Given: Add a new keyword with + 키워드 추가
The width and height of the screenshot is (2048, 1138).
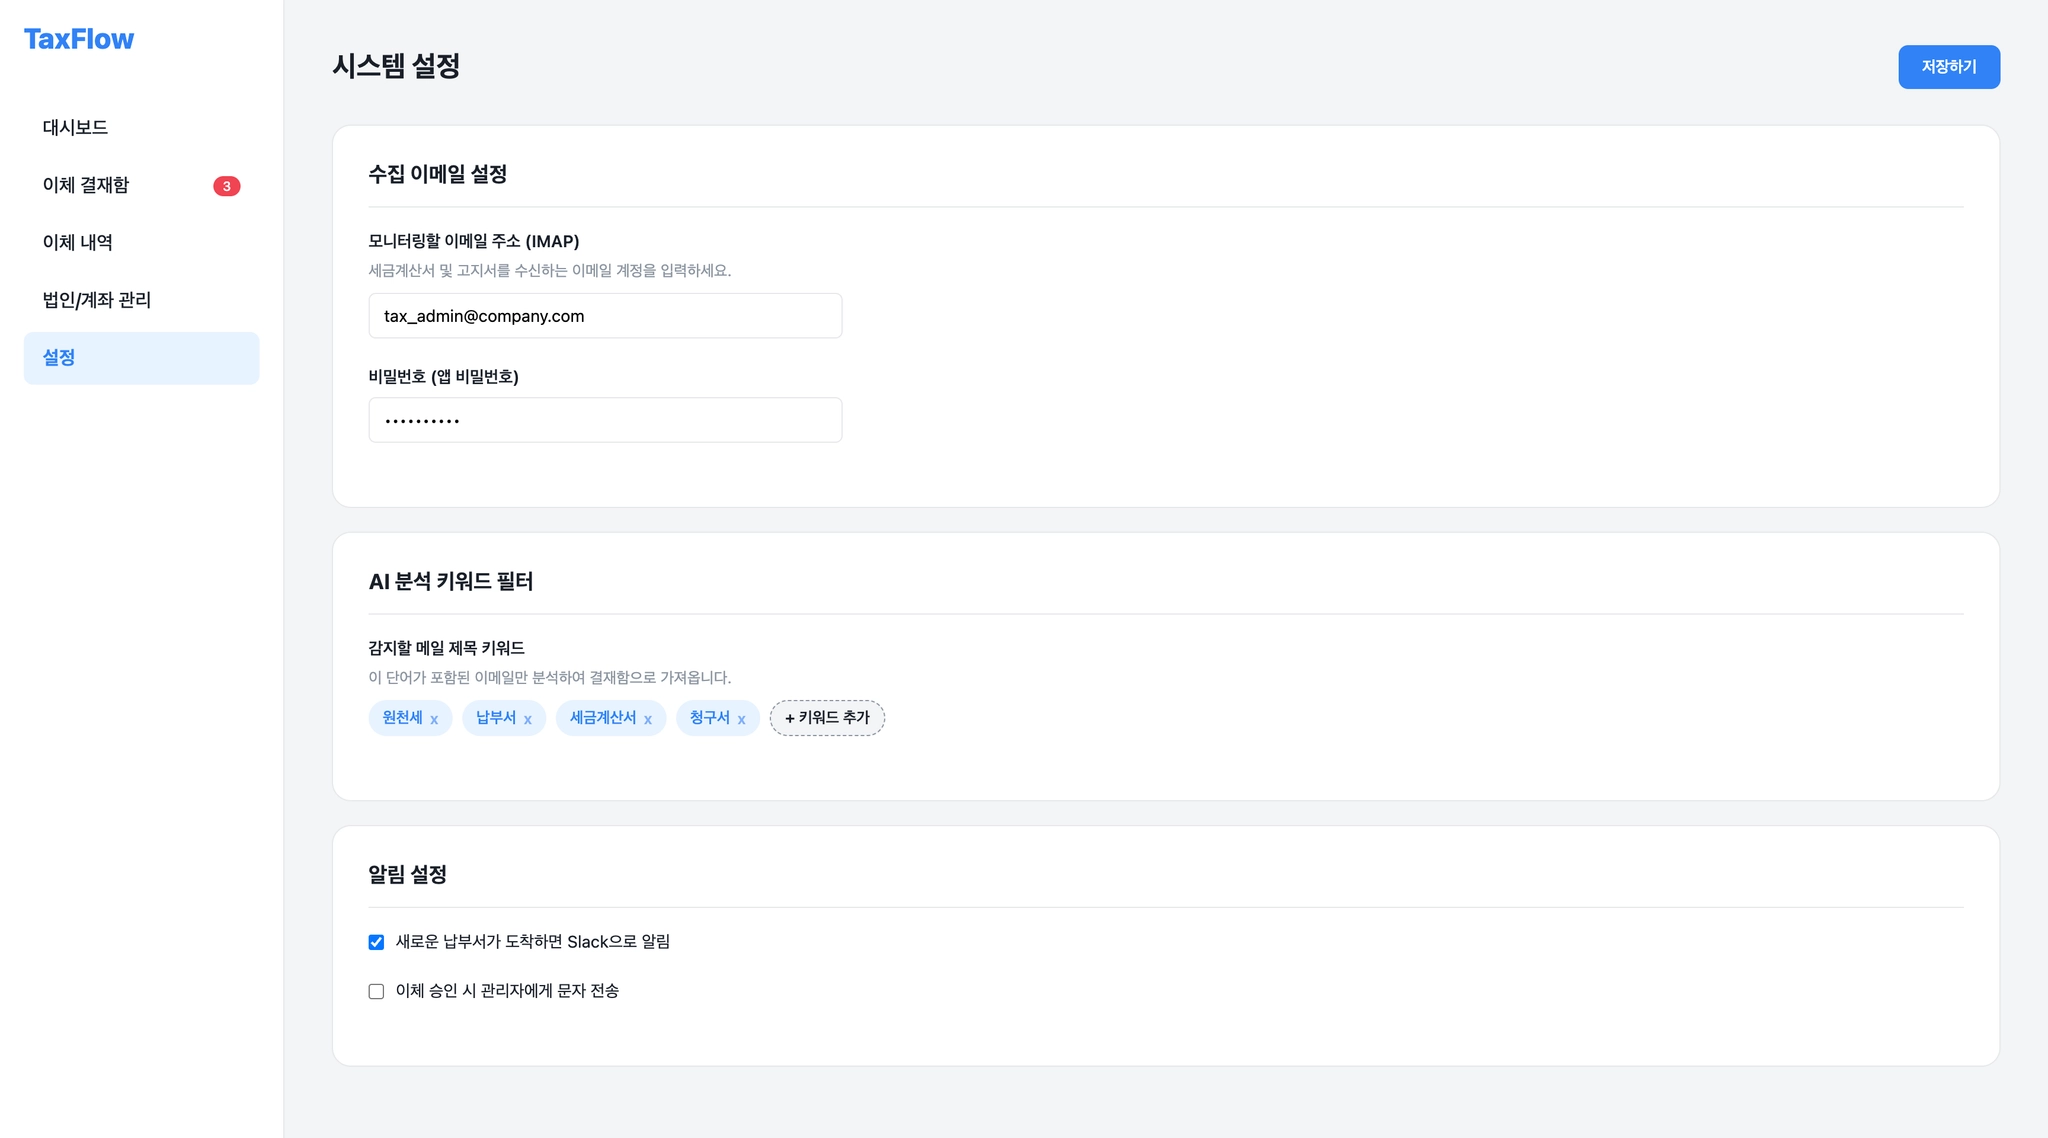Looking at the screenshot, I should 827,718.
